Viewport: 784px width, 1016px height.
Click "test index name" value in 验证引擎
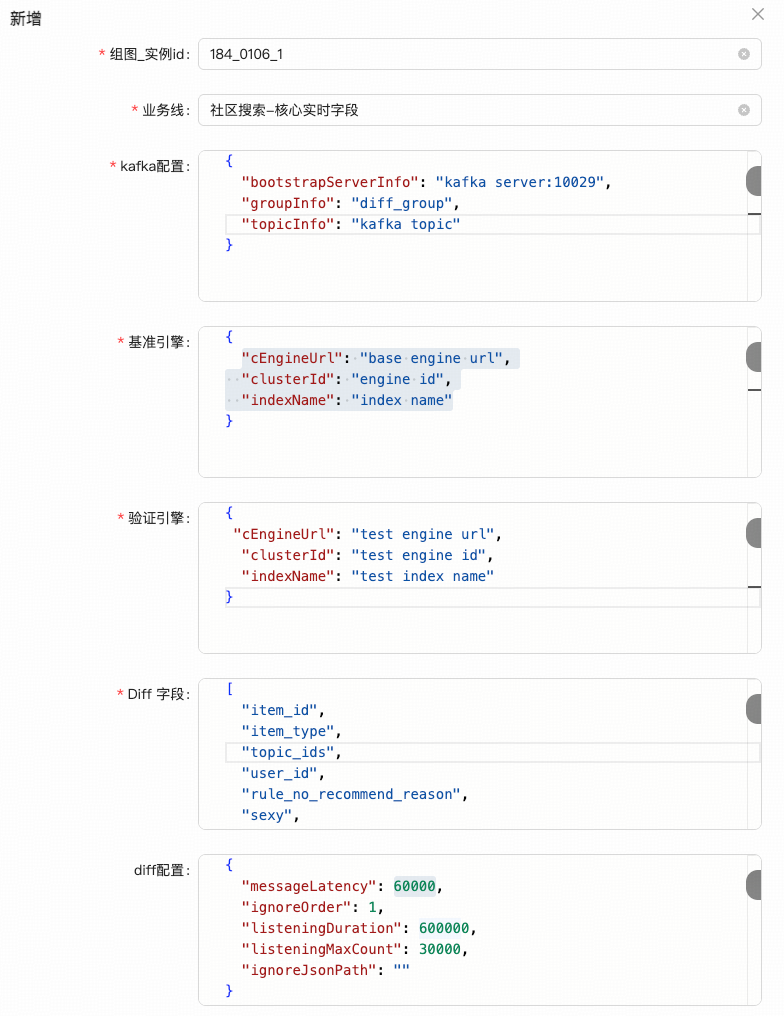tap(422, 576)
